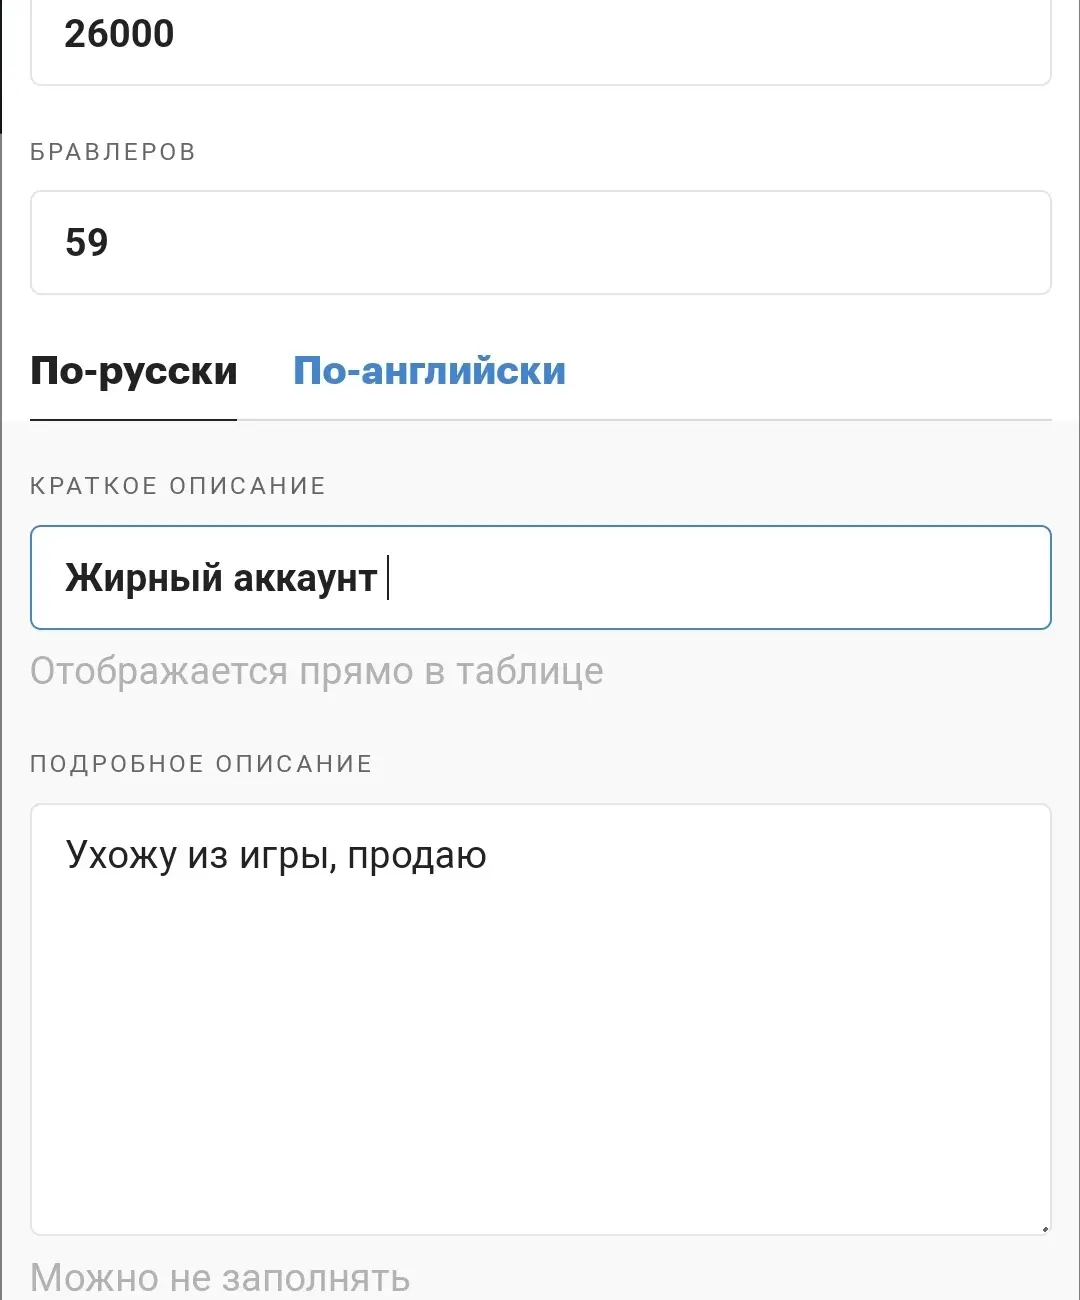This screenshot has height=1300, width=1080.
Task: Switch to the По-русски tab
Action: point(134,371)
